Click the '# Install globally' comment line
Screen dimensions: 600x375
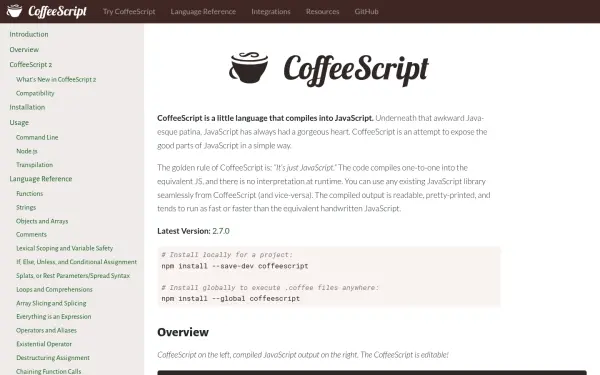coord(270,288)
